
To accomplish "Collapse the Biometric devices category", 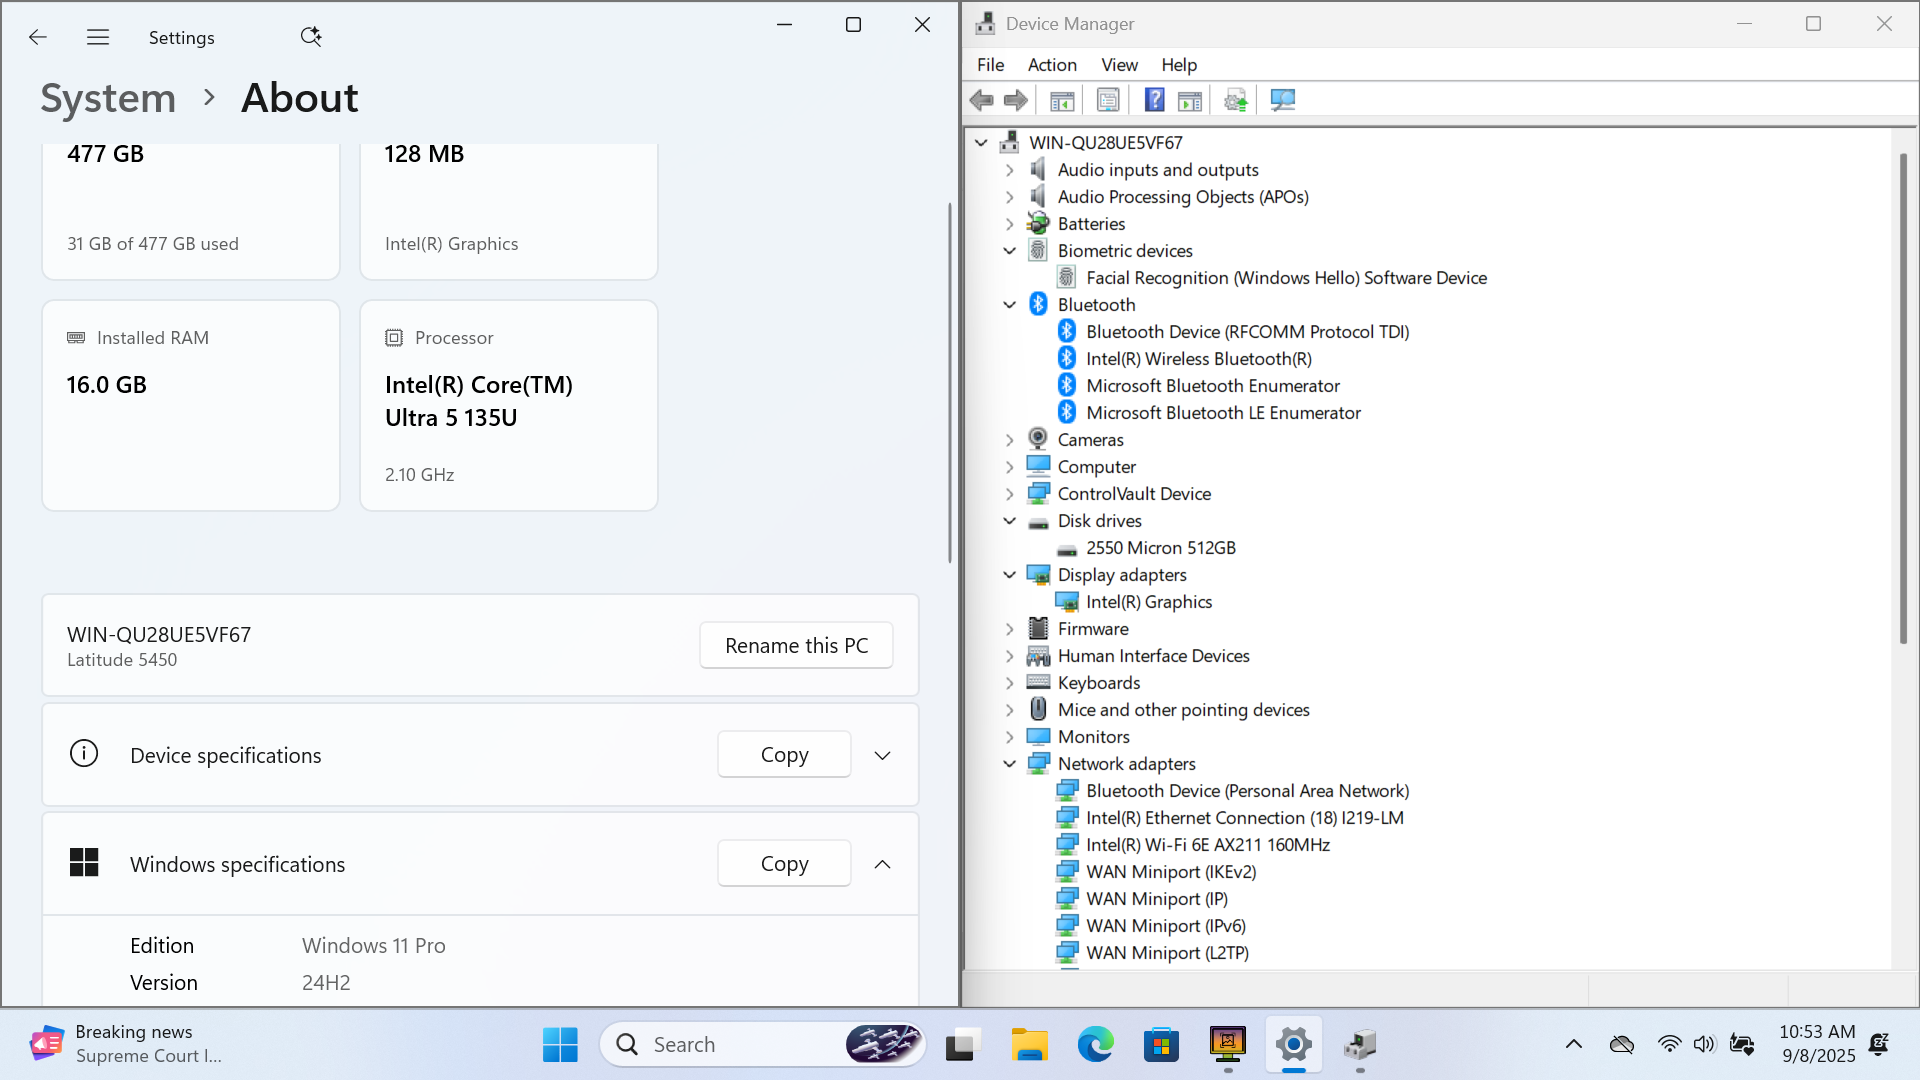I will 1010,251.
